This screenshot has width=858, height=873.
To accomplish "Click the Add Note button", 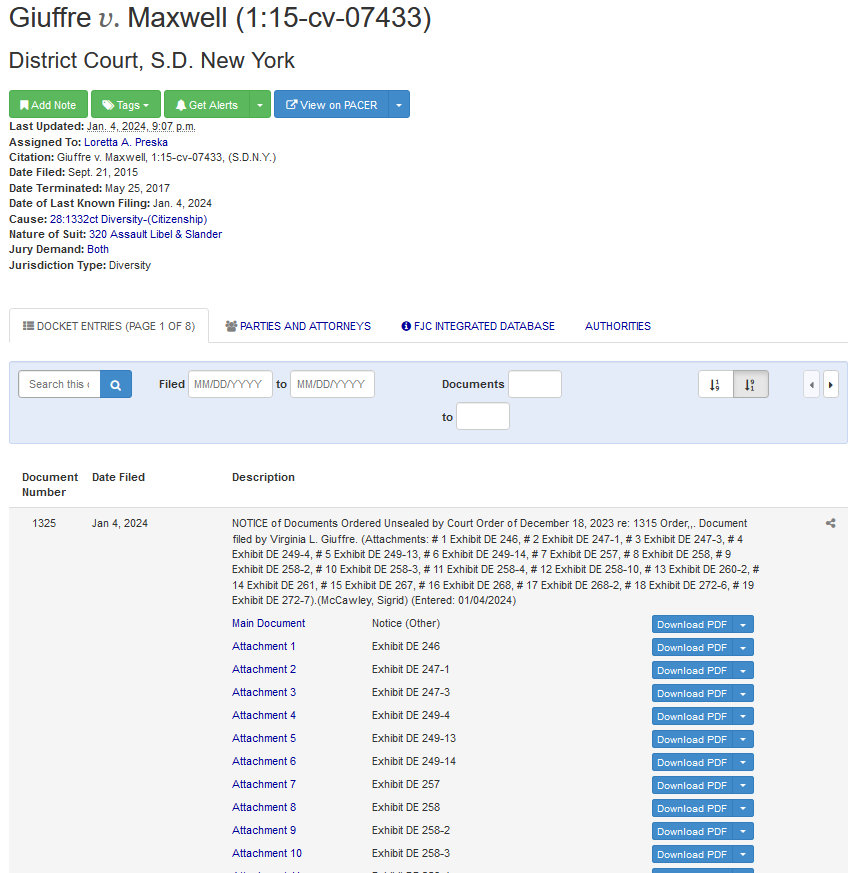I will [48, 104].
